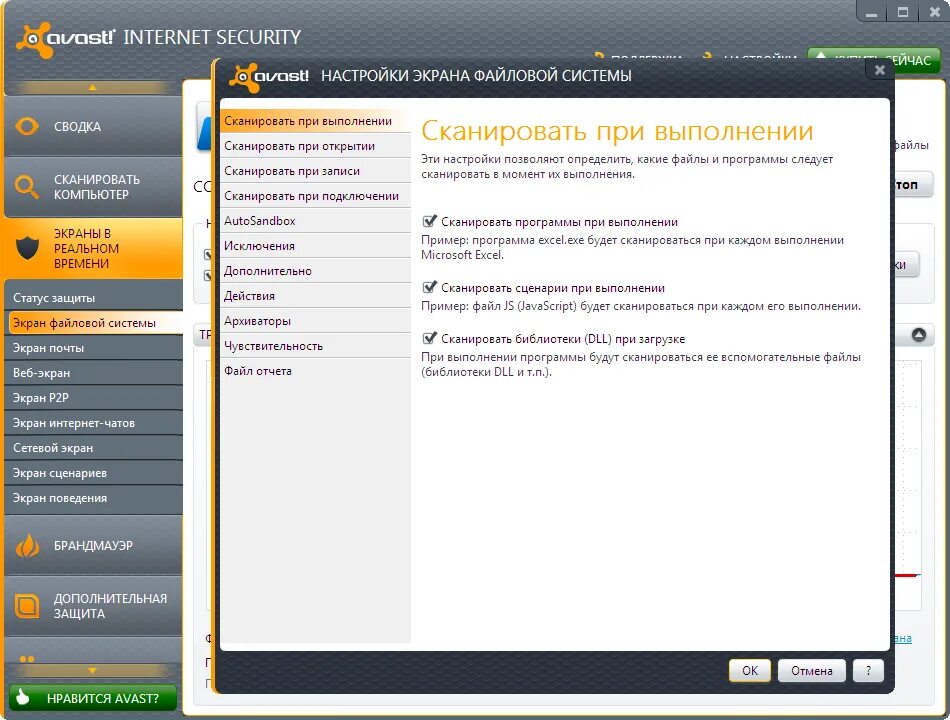Click the avast! logo in main window header

pos(65,39)
